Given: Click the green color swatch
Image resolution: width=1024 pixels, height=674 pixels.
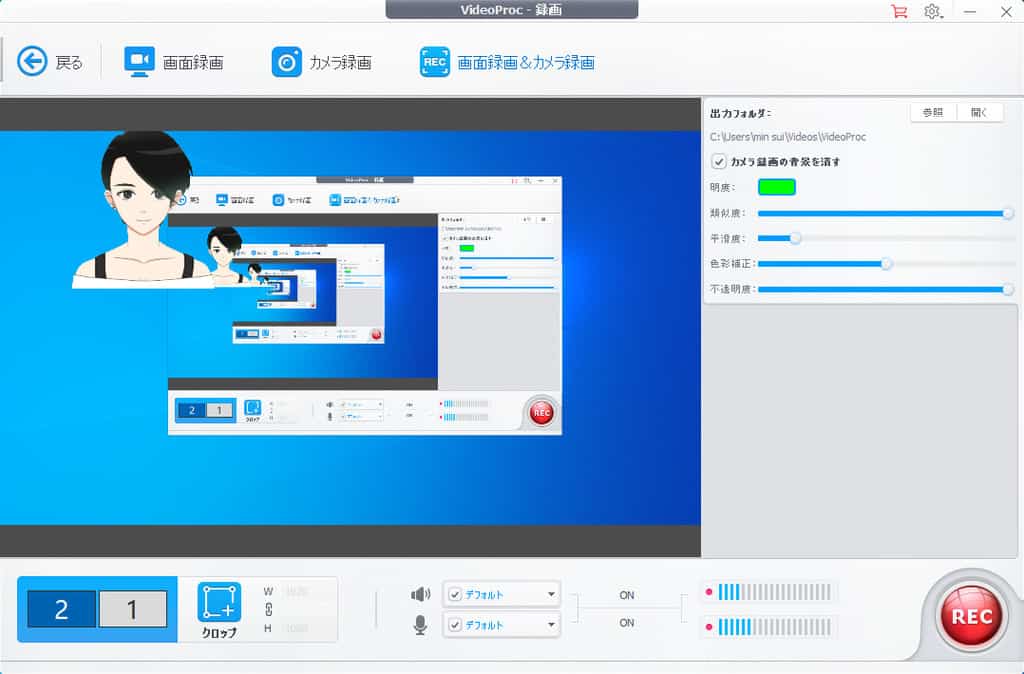Looking at the screenshot, I should click(x=777, y=187).
